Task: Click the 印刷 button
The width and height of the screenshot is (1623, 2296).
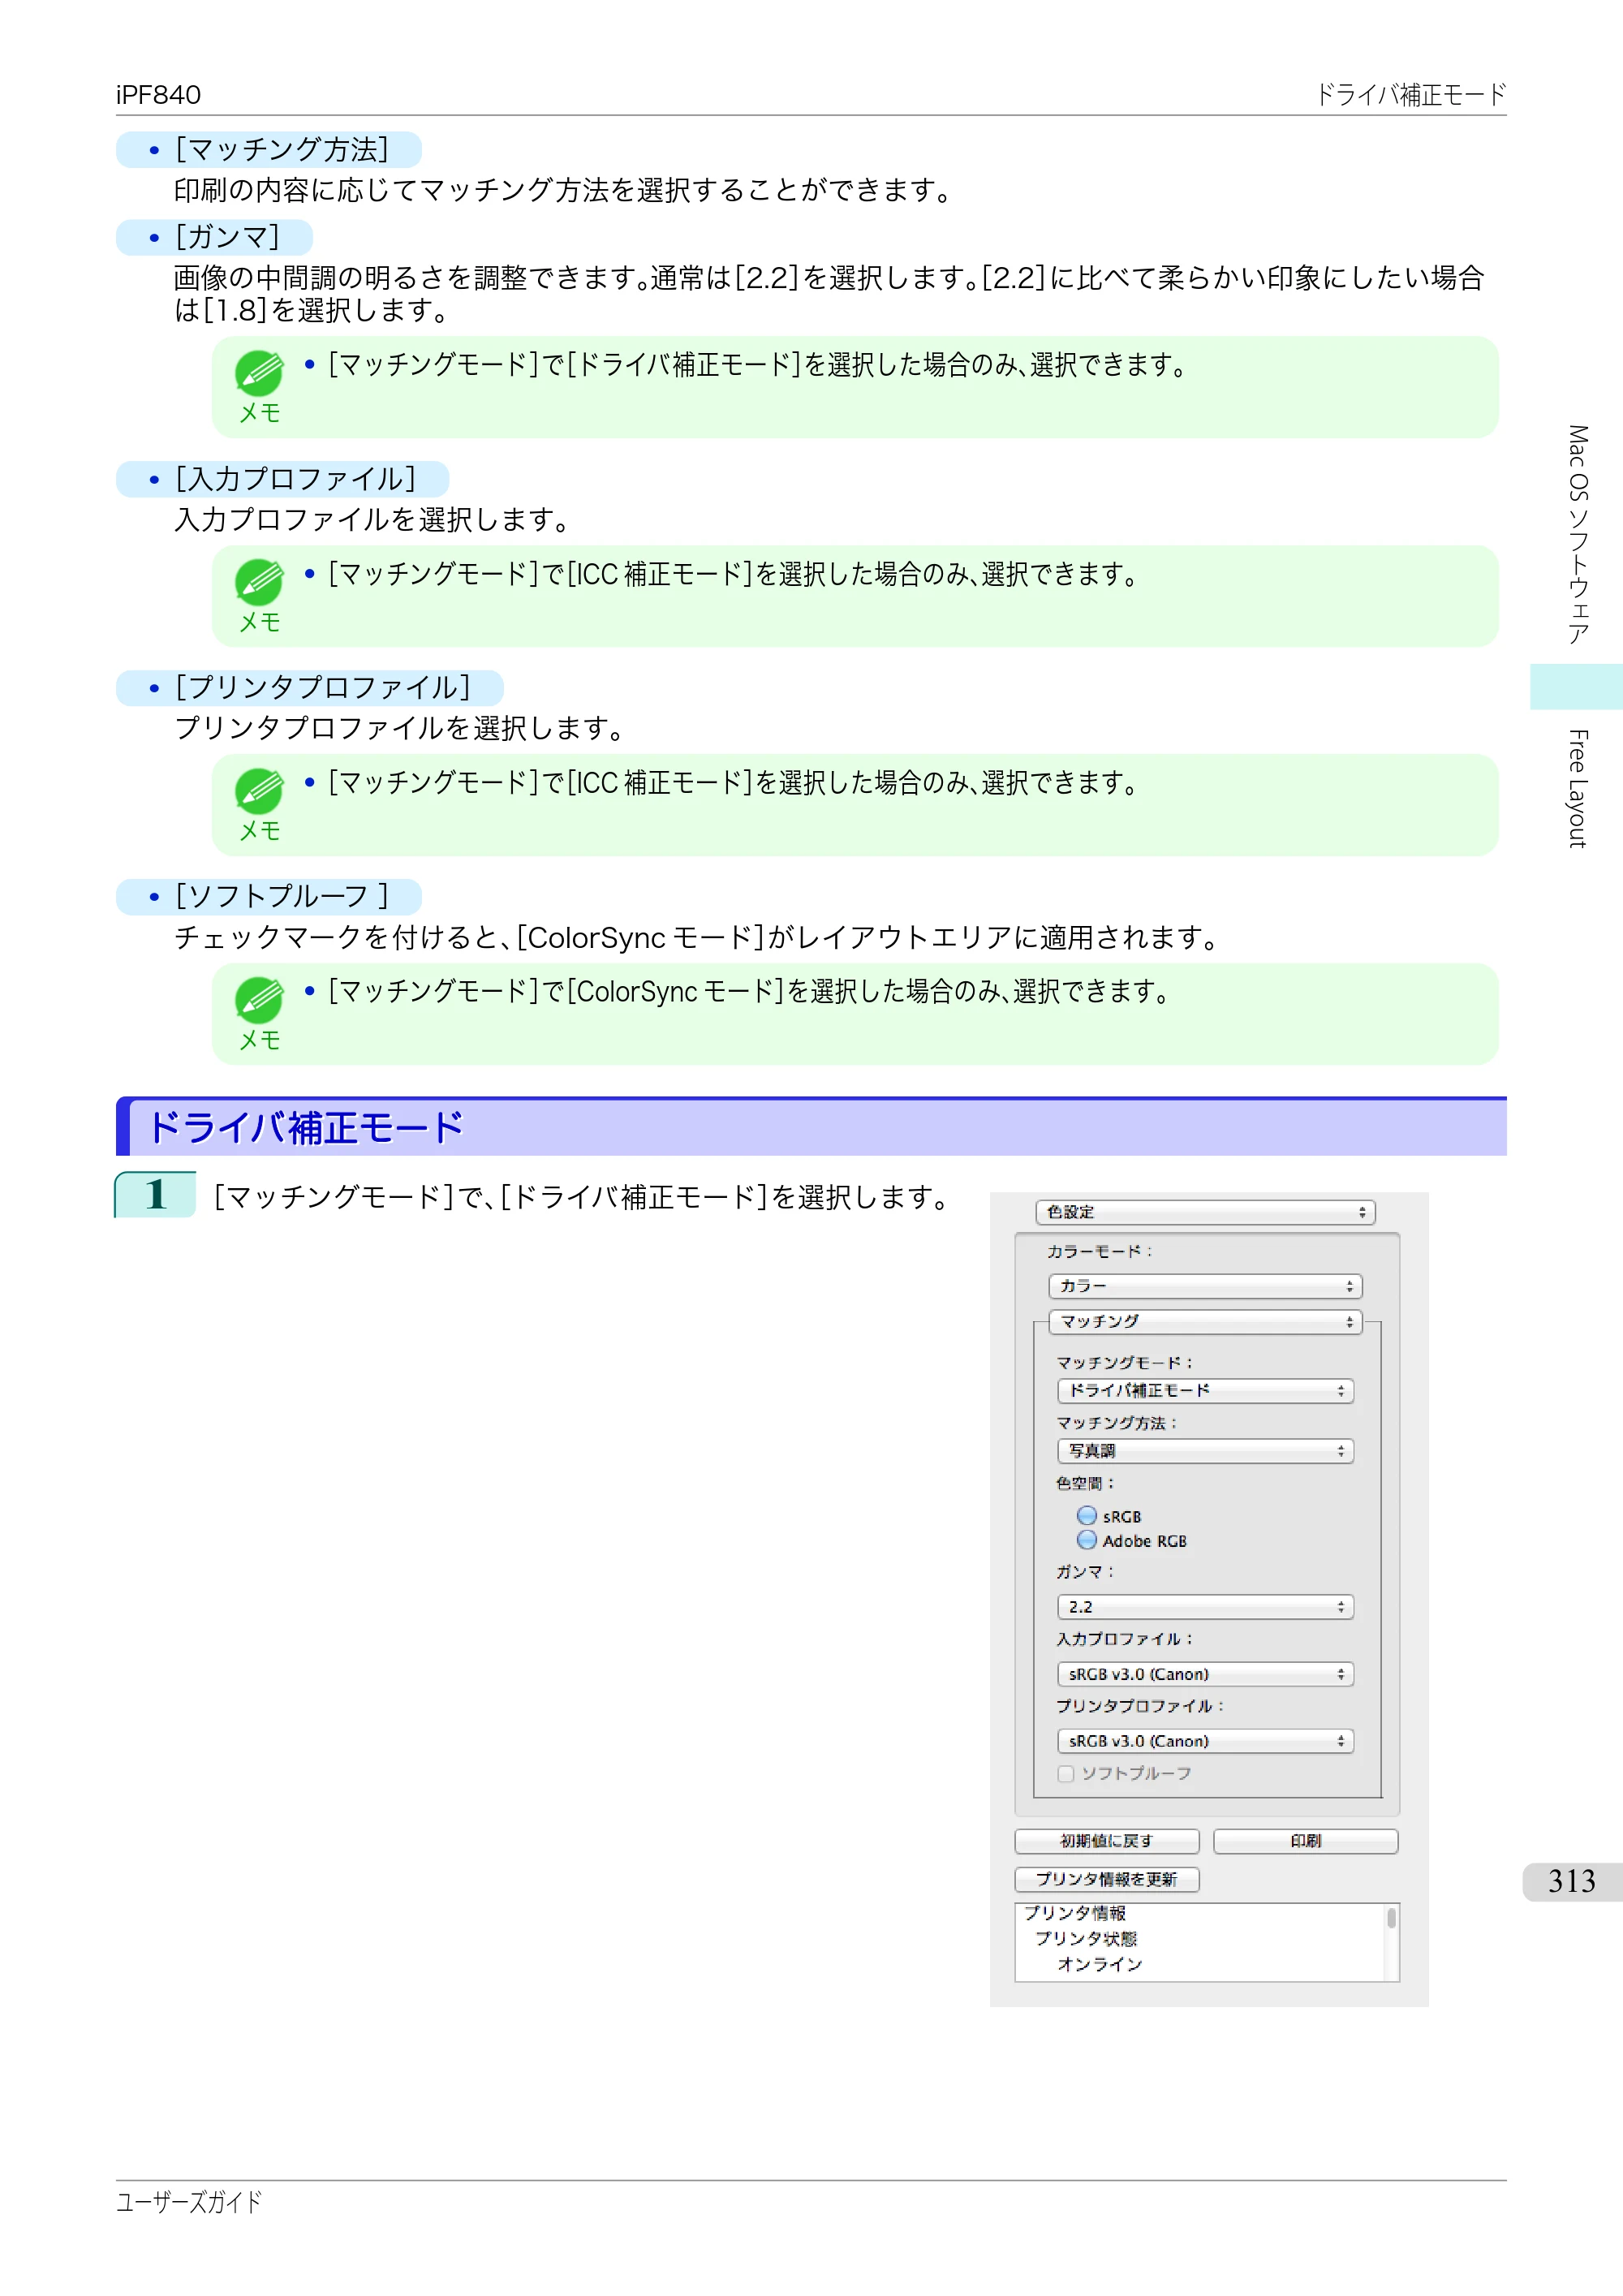Action: pos(1305,1841)
